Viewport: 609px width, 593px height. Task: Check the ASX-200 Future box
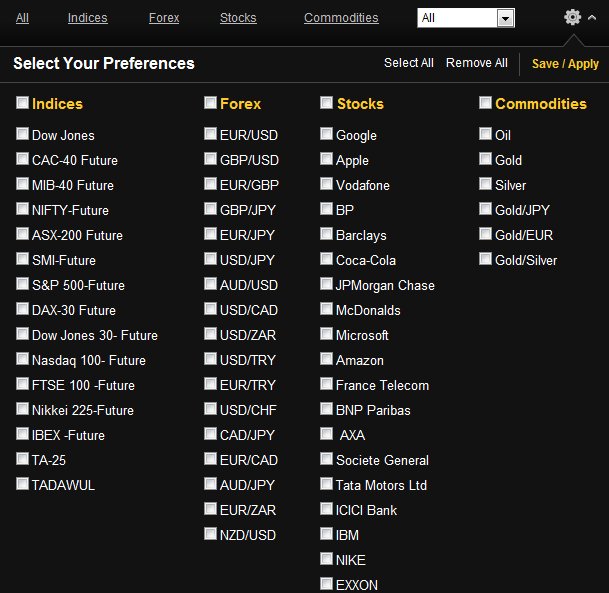pos(23,234)
